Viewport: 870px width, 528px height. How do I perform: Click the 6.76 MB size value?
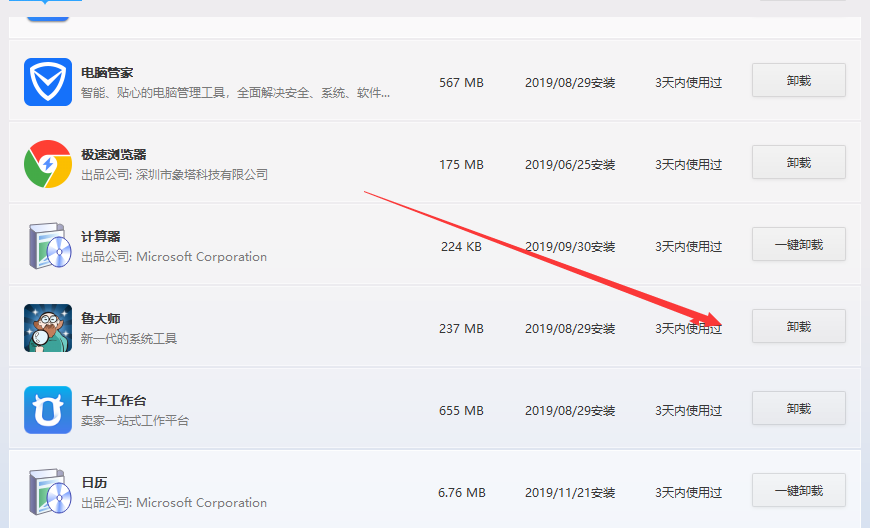[x=461, y=493]
